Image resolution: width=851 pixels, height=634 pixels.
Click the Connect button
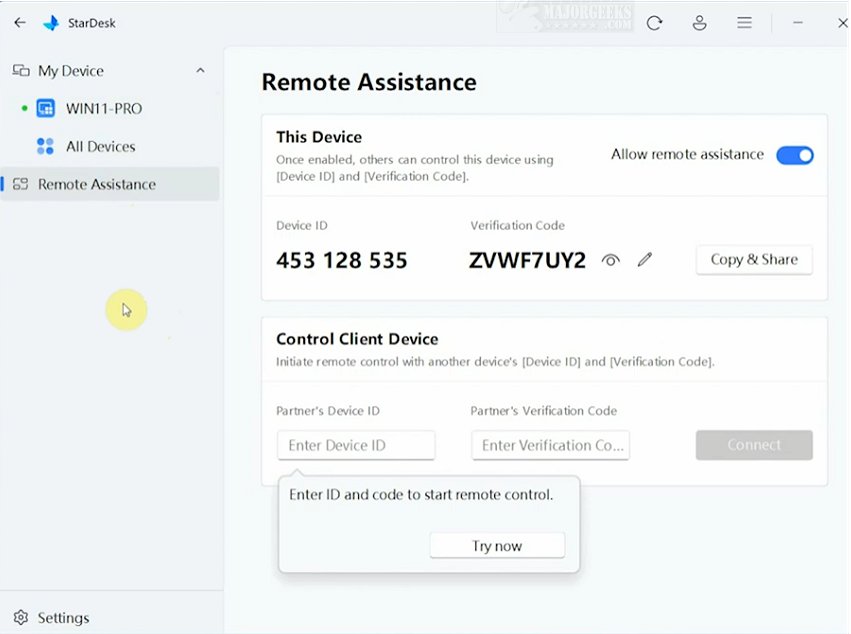(754, 445)
